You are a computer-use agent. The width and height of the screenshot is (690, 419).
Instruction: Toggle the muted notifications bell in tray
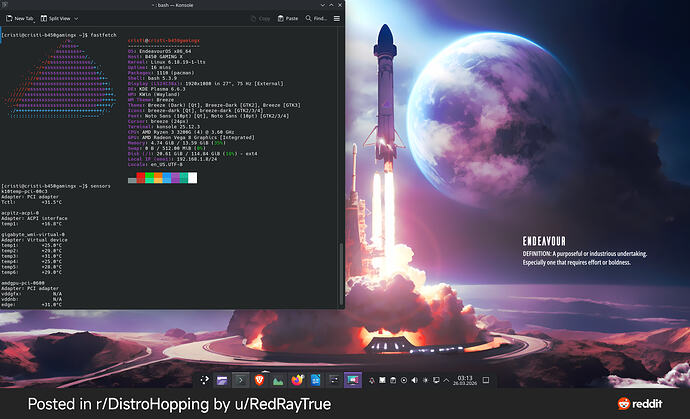(372, 380)
